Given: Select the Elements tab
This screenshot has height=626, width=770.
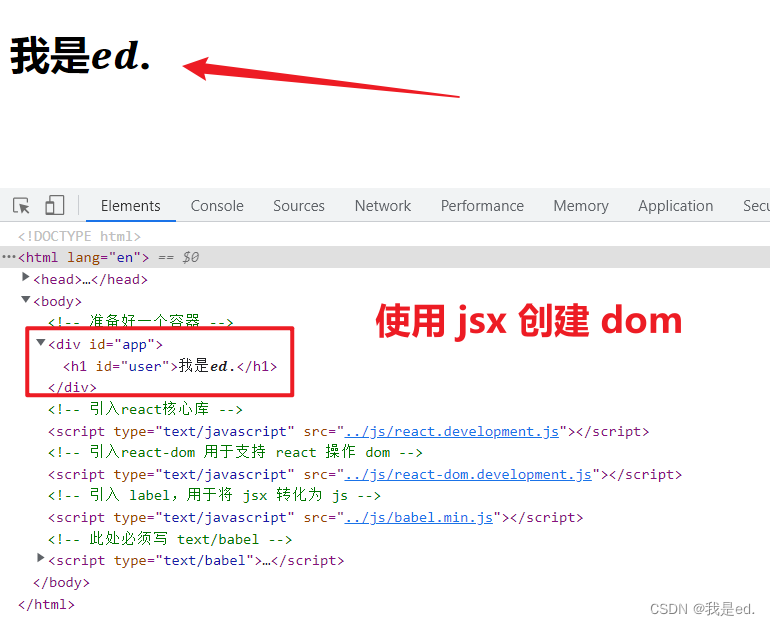Looking at the screenshot, I should click(131, 206).
